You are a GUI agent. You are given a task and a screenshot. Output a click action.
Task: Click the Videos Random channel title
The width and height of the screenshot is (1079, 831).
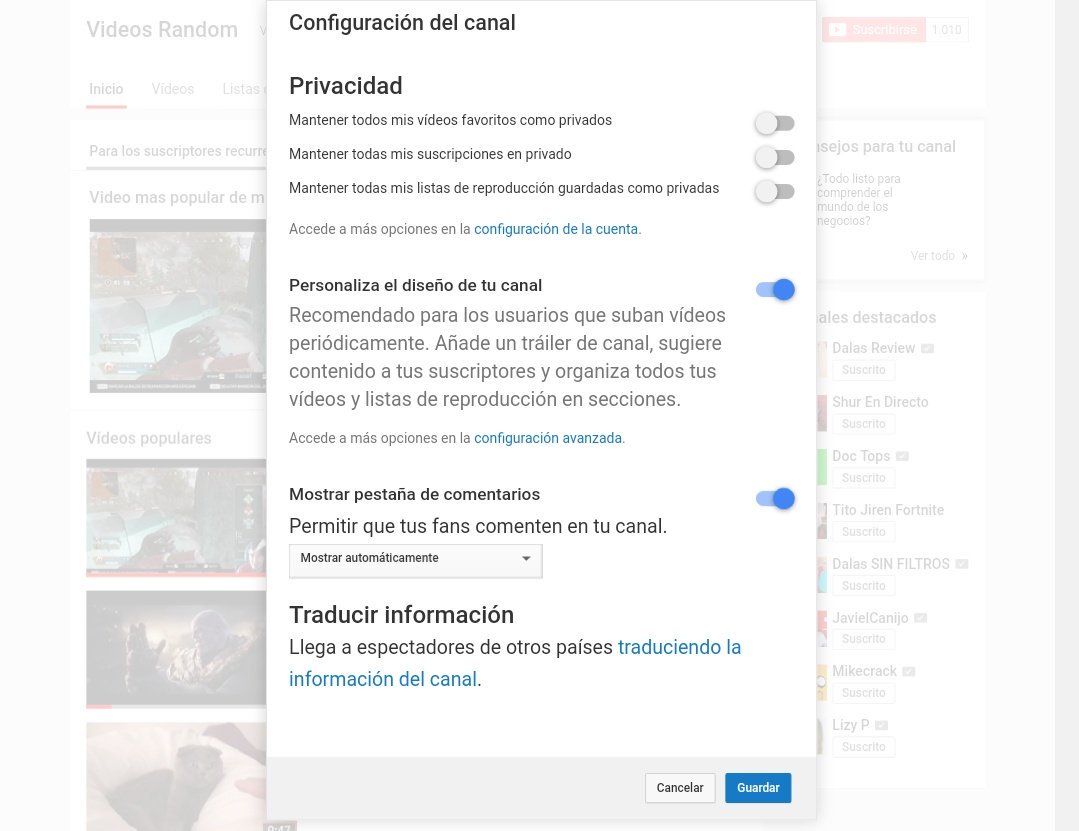pyautogui.click(x=162, y=30)
